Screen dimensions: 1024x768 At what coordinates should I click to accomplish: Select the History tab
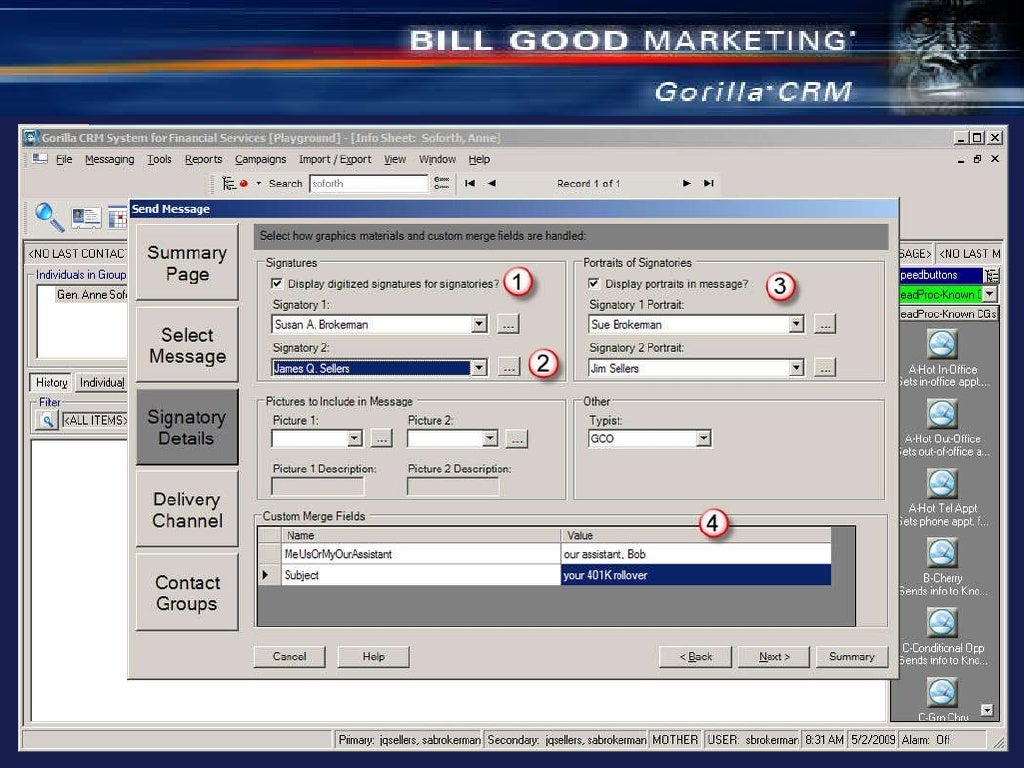tap(52, 382)
